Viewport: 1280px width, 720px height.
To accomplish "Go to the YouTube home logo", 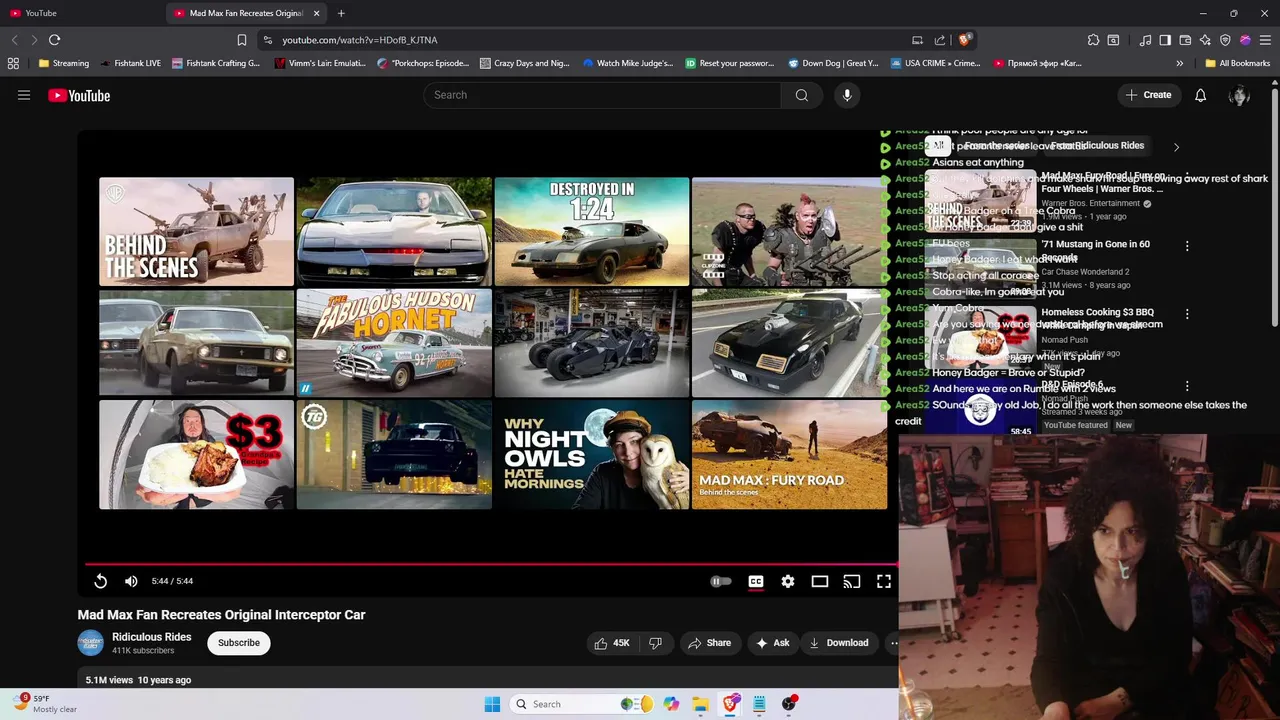I will click(x=79, y=96).
